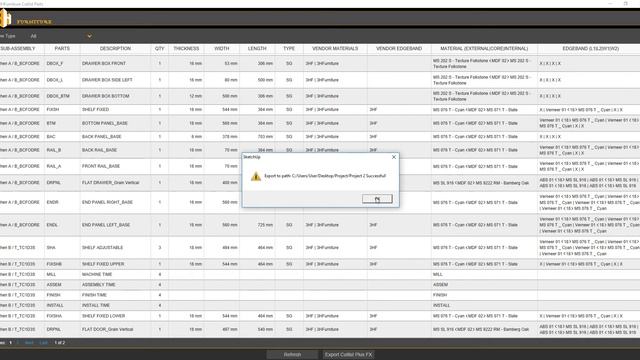Click the TYPE column header
The width and height of the screenshot is (640, 360).
pyautogui.click(x=289, y=49)
